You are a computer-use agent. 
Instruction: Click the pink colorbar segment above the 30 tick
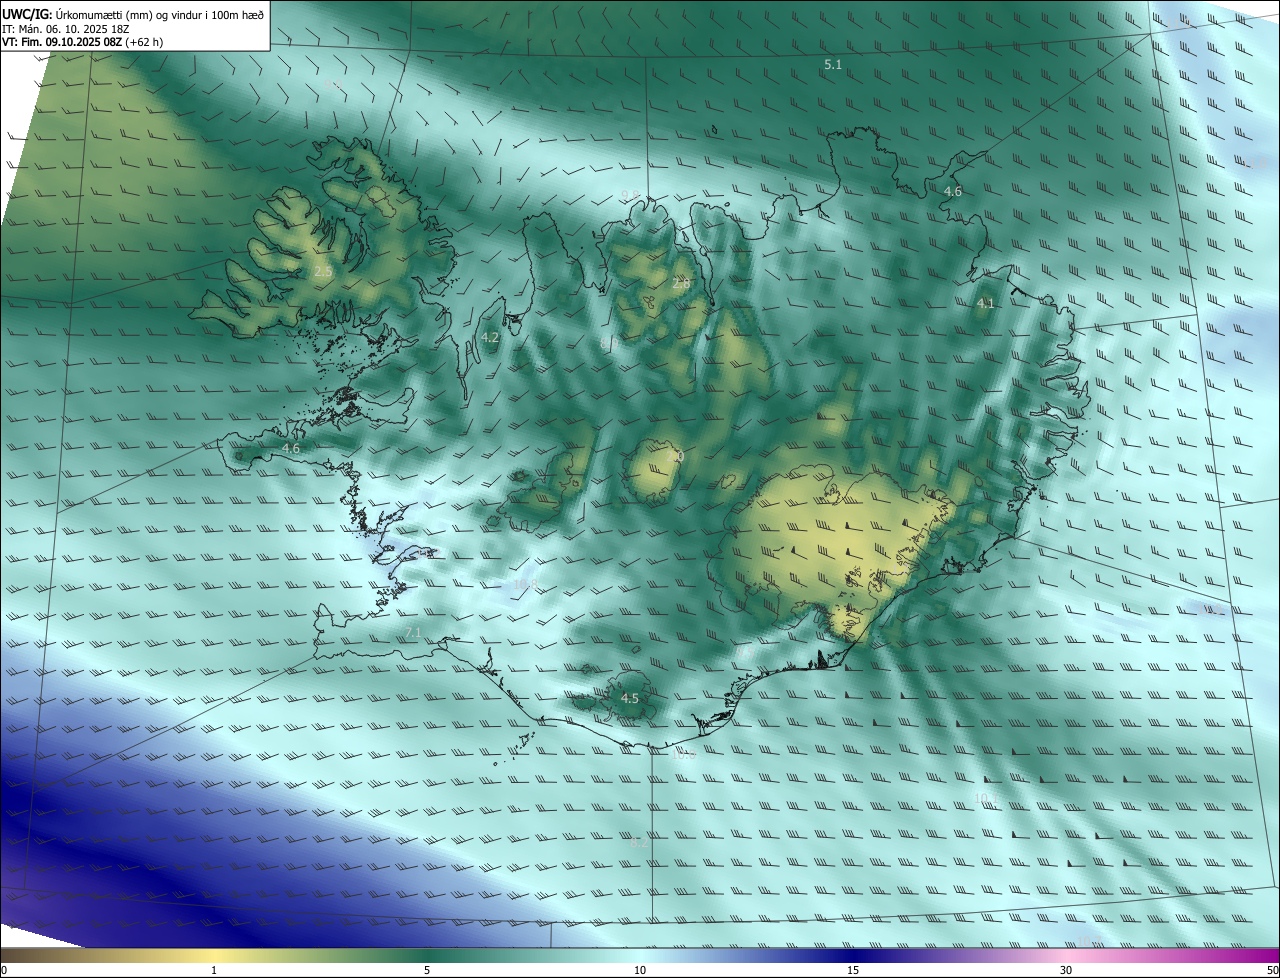click(x=1066, y=955)
